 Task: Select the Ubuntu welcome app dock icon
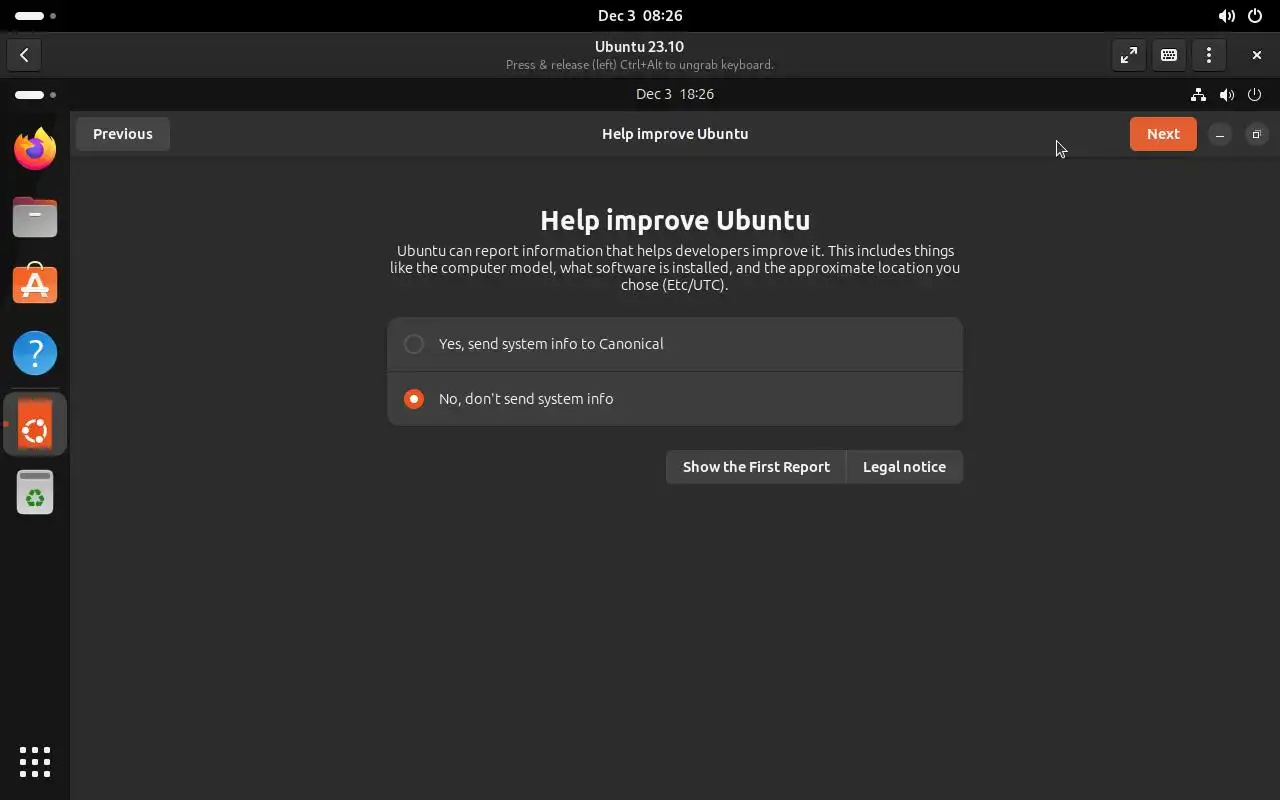pos(35,425)
